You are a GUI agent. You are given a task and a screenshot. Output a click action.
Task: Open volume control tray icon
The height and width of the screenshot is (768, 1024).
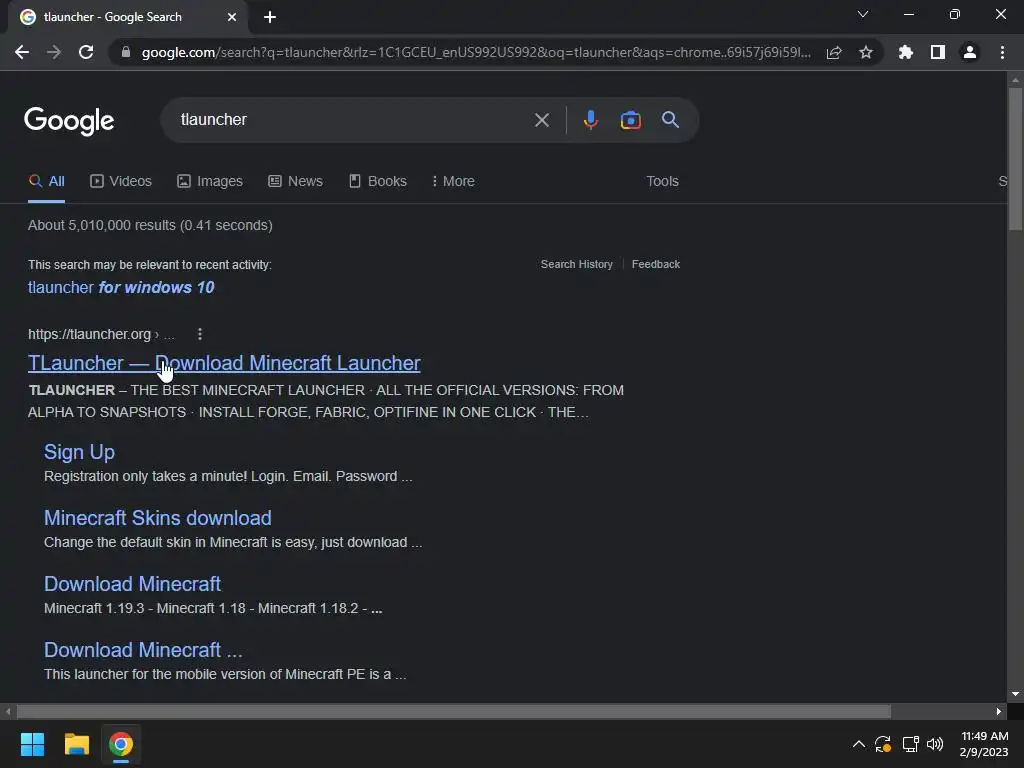[x=935, y=744]
